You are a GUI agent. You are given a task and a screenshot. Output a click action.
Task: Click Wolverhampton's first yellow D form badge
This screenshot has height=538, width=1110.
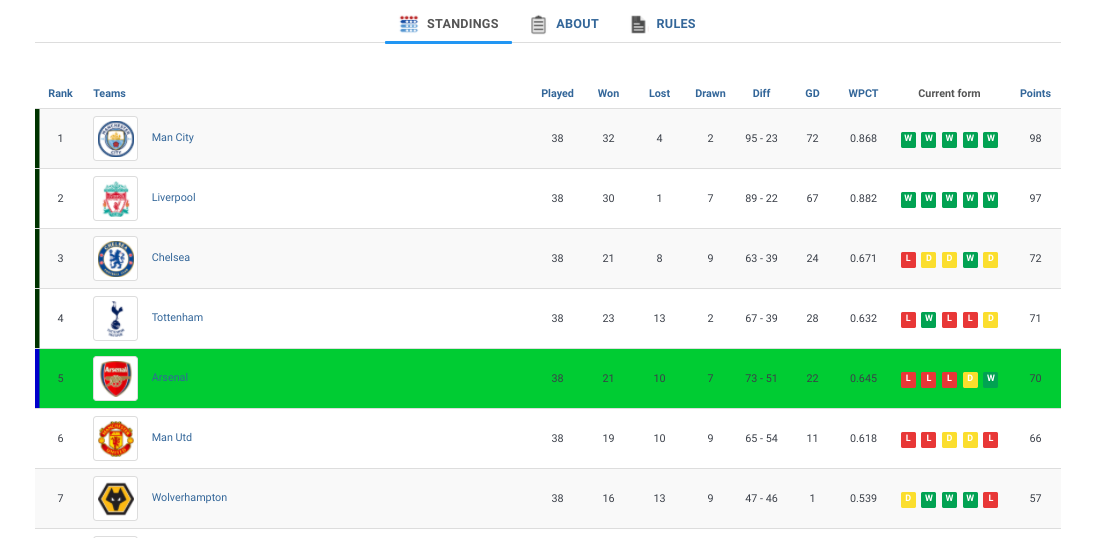pyautogui.click(x=908, y=499)
